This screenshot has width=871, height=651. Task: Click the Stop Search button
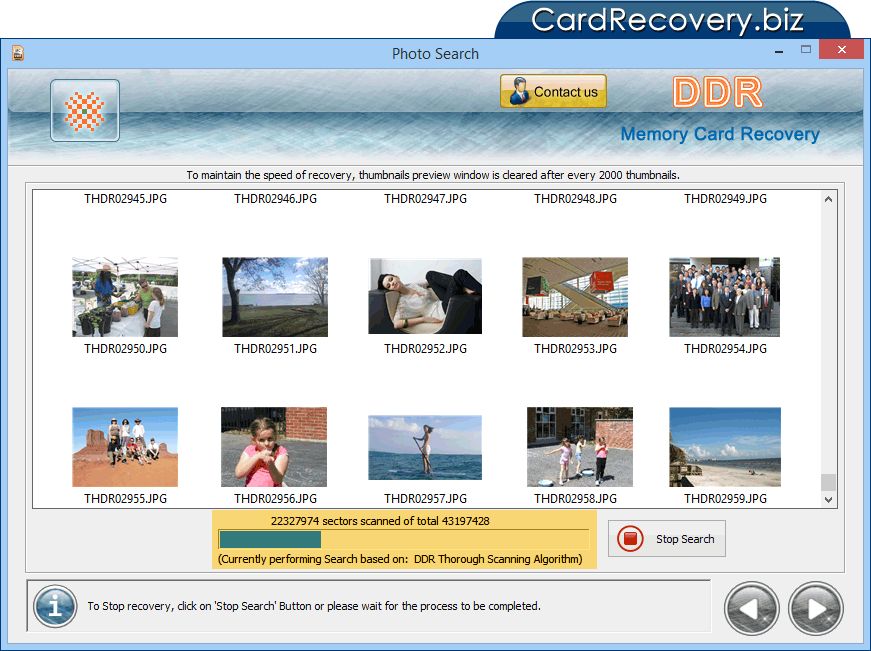[x=667, y=538]
